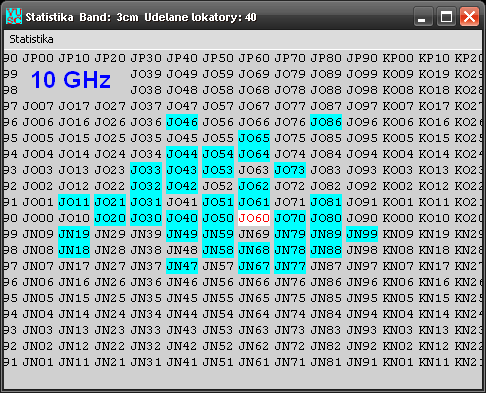Click the KO08 locator cell

398,90
